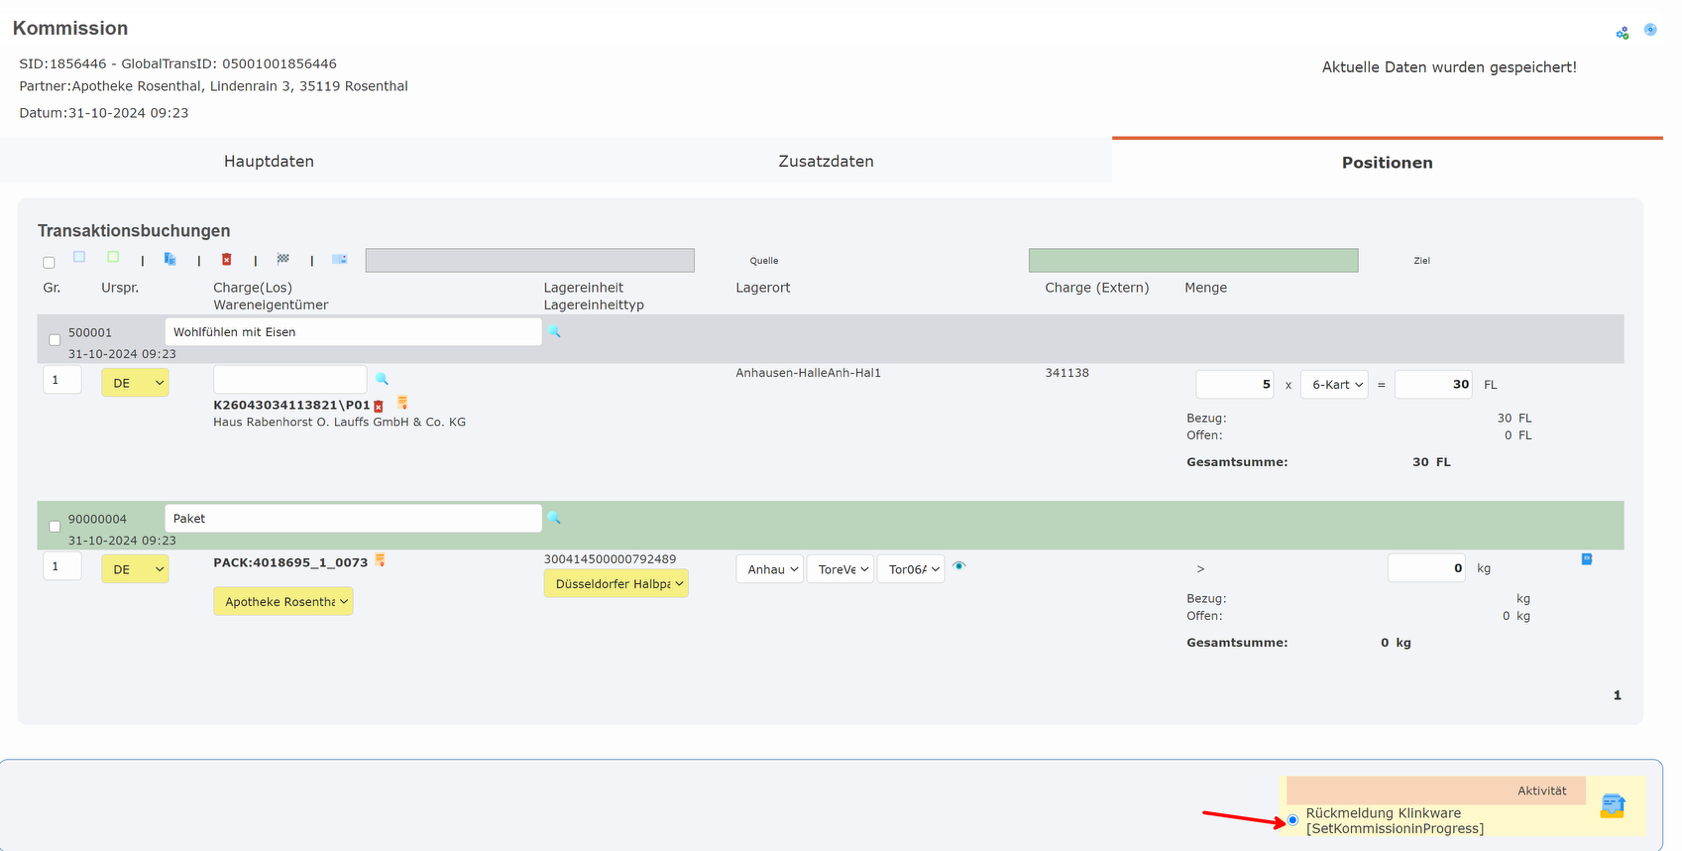This screenshot has width=1682, height=851.
Task: Click the activity execute icon in Aktivität panel
Action: 1612,805
